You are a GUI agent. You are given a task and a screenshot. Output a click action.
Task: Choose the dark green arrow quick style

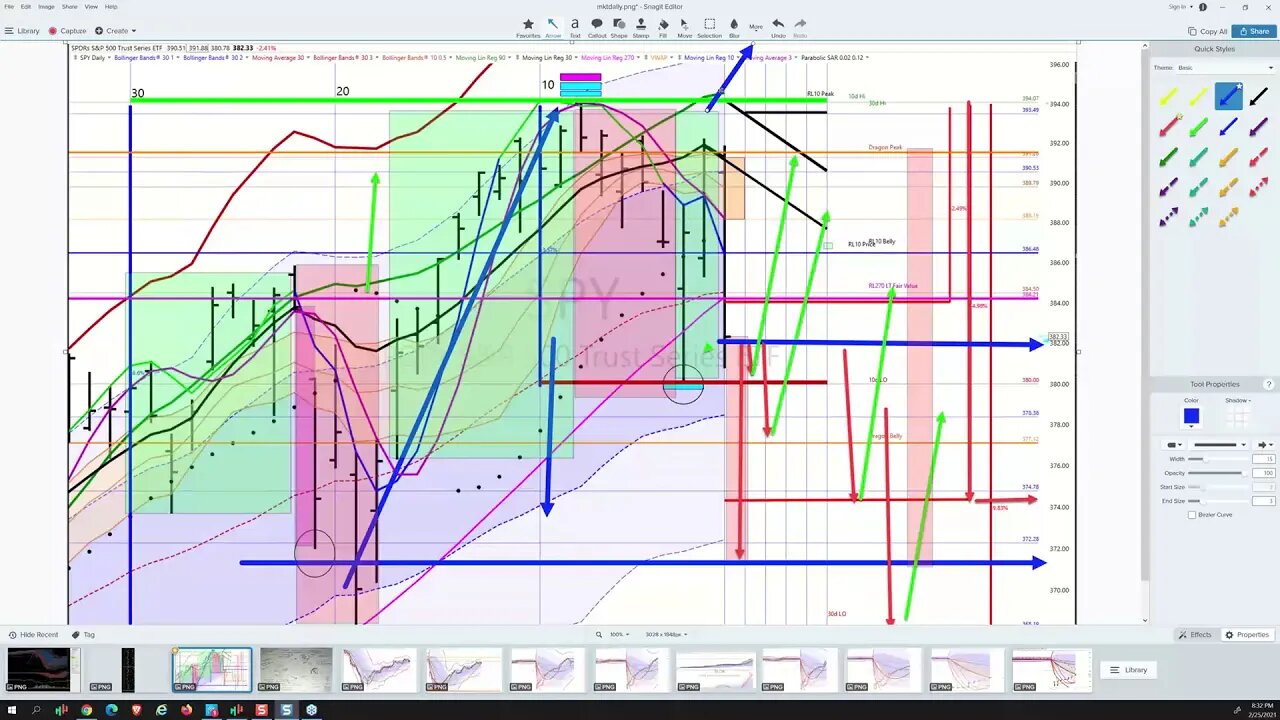pos(1168,156)
